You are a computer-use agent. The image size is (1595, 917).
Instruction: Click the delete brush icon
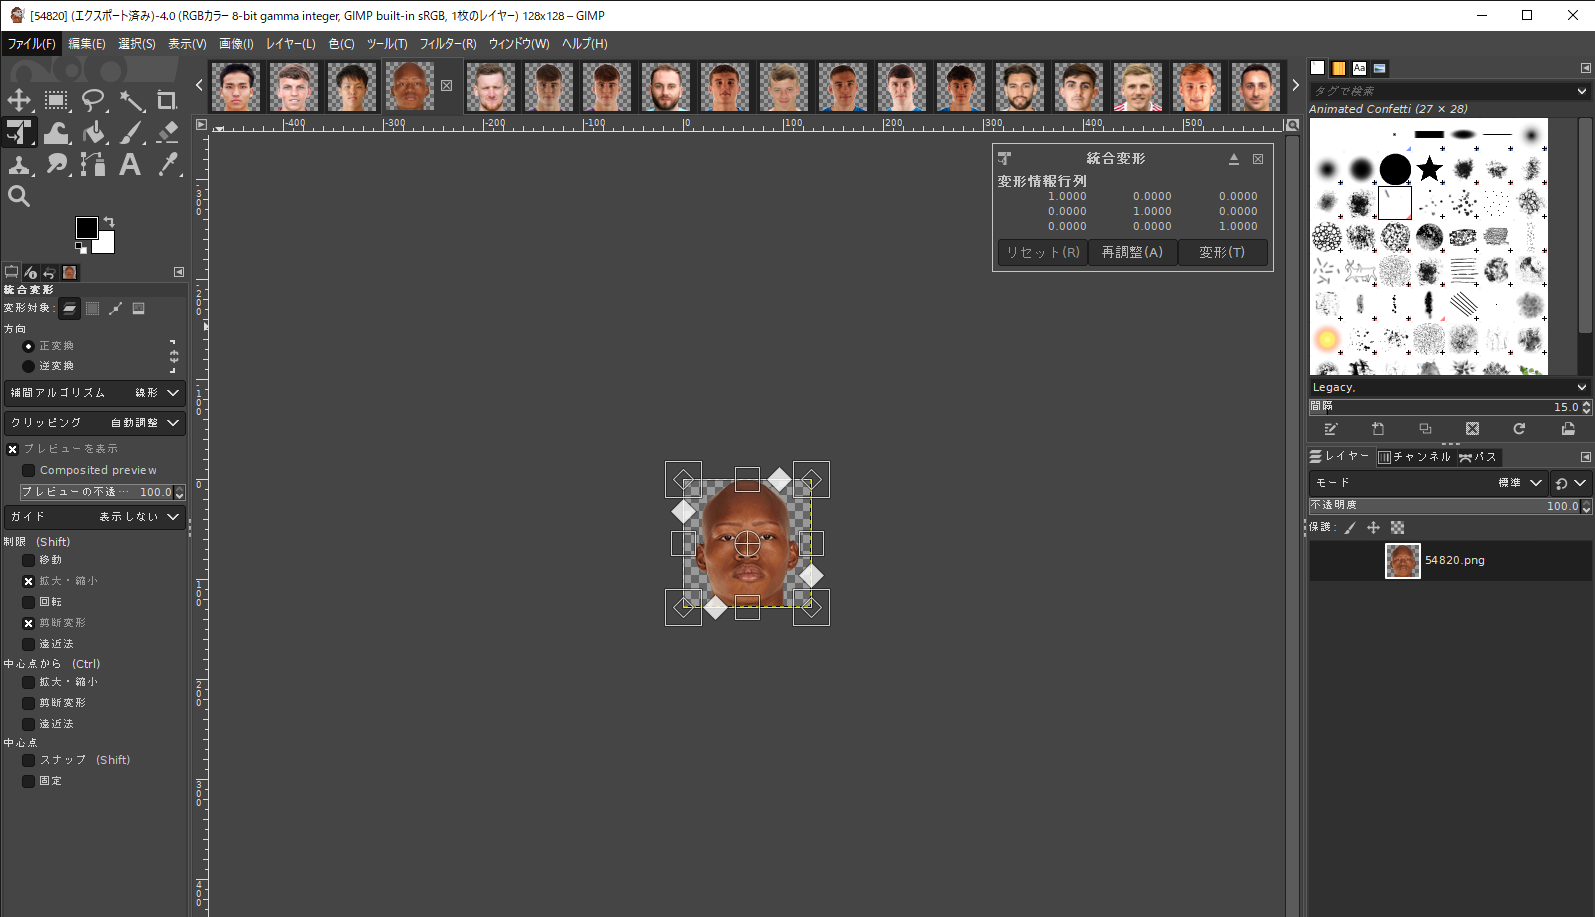pos(1472,429)
